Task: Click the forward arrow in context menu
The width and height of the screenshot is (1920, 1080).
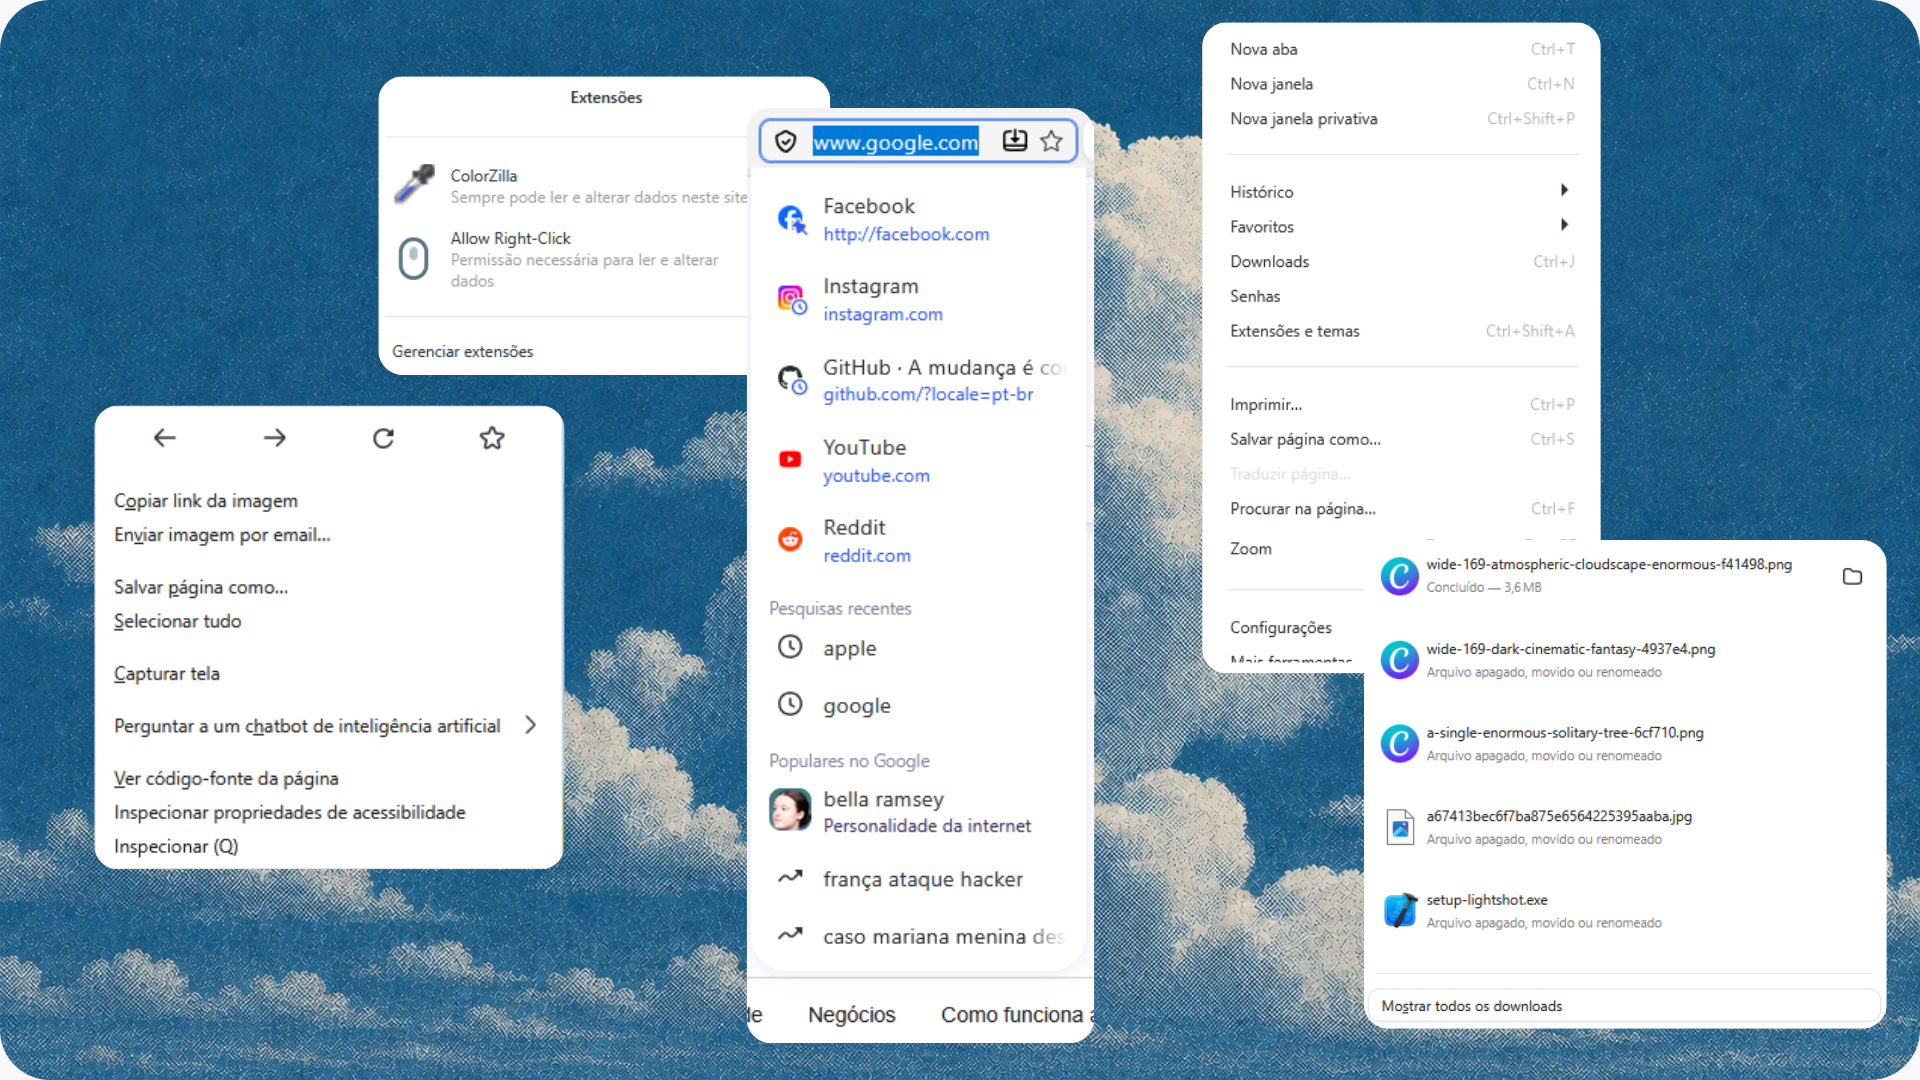Action: pyautogui.click(x=274, y=437)
